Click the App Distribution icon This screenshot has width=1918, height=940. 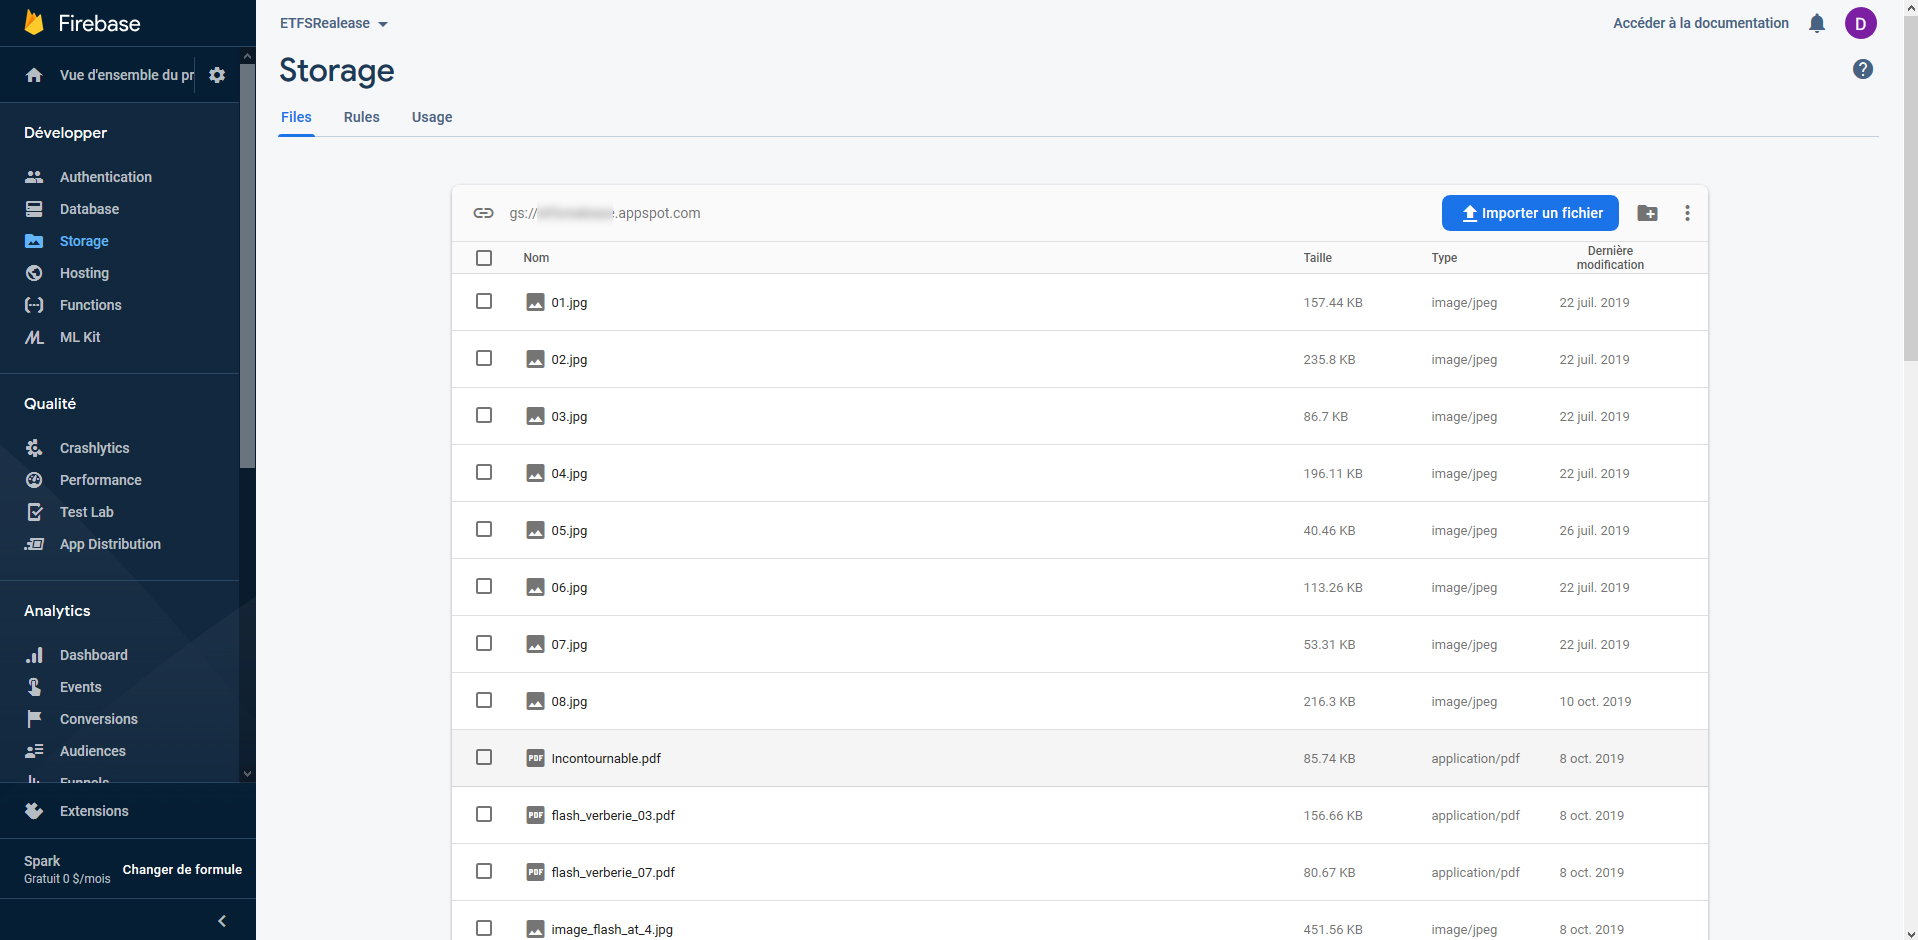(x=34, y=544)
